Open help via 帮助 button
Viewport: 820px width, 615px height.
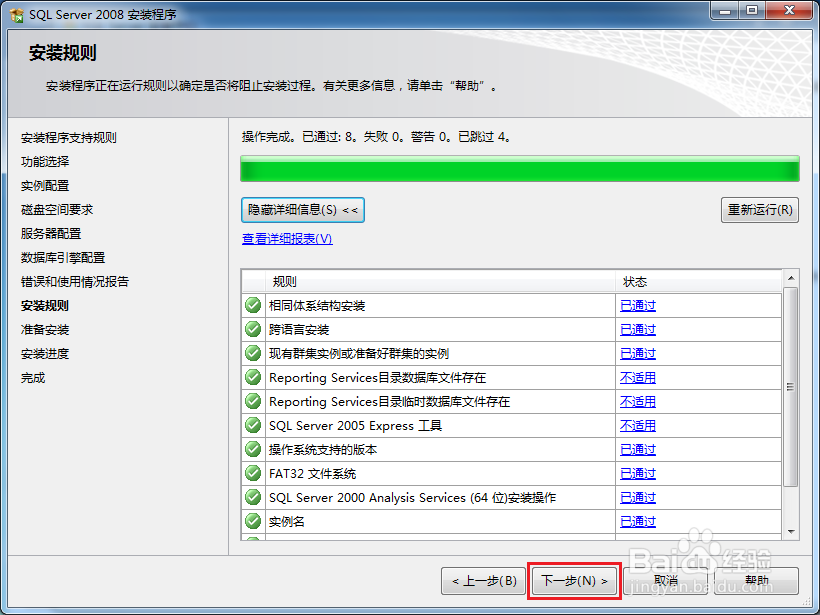[756, 581]
